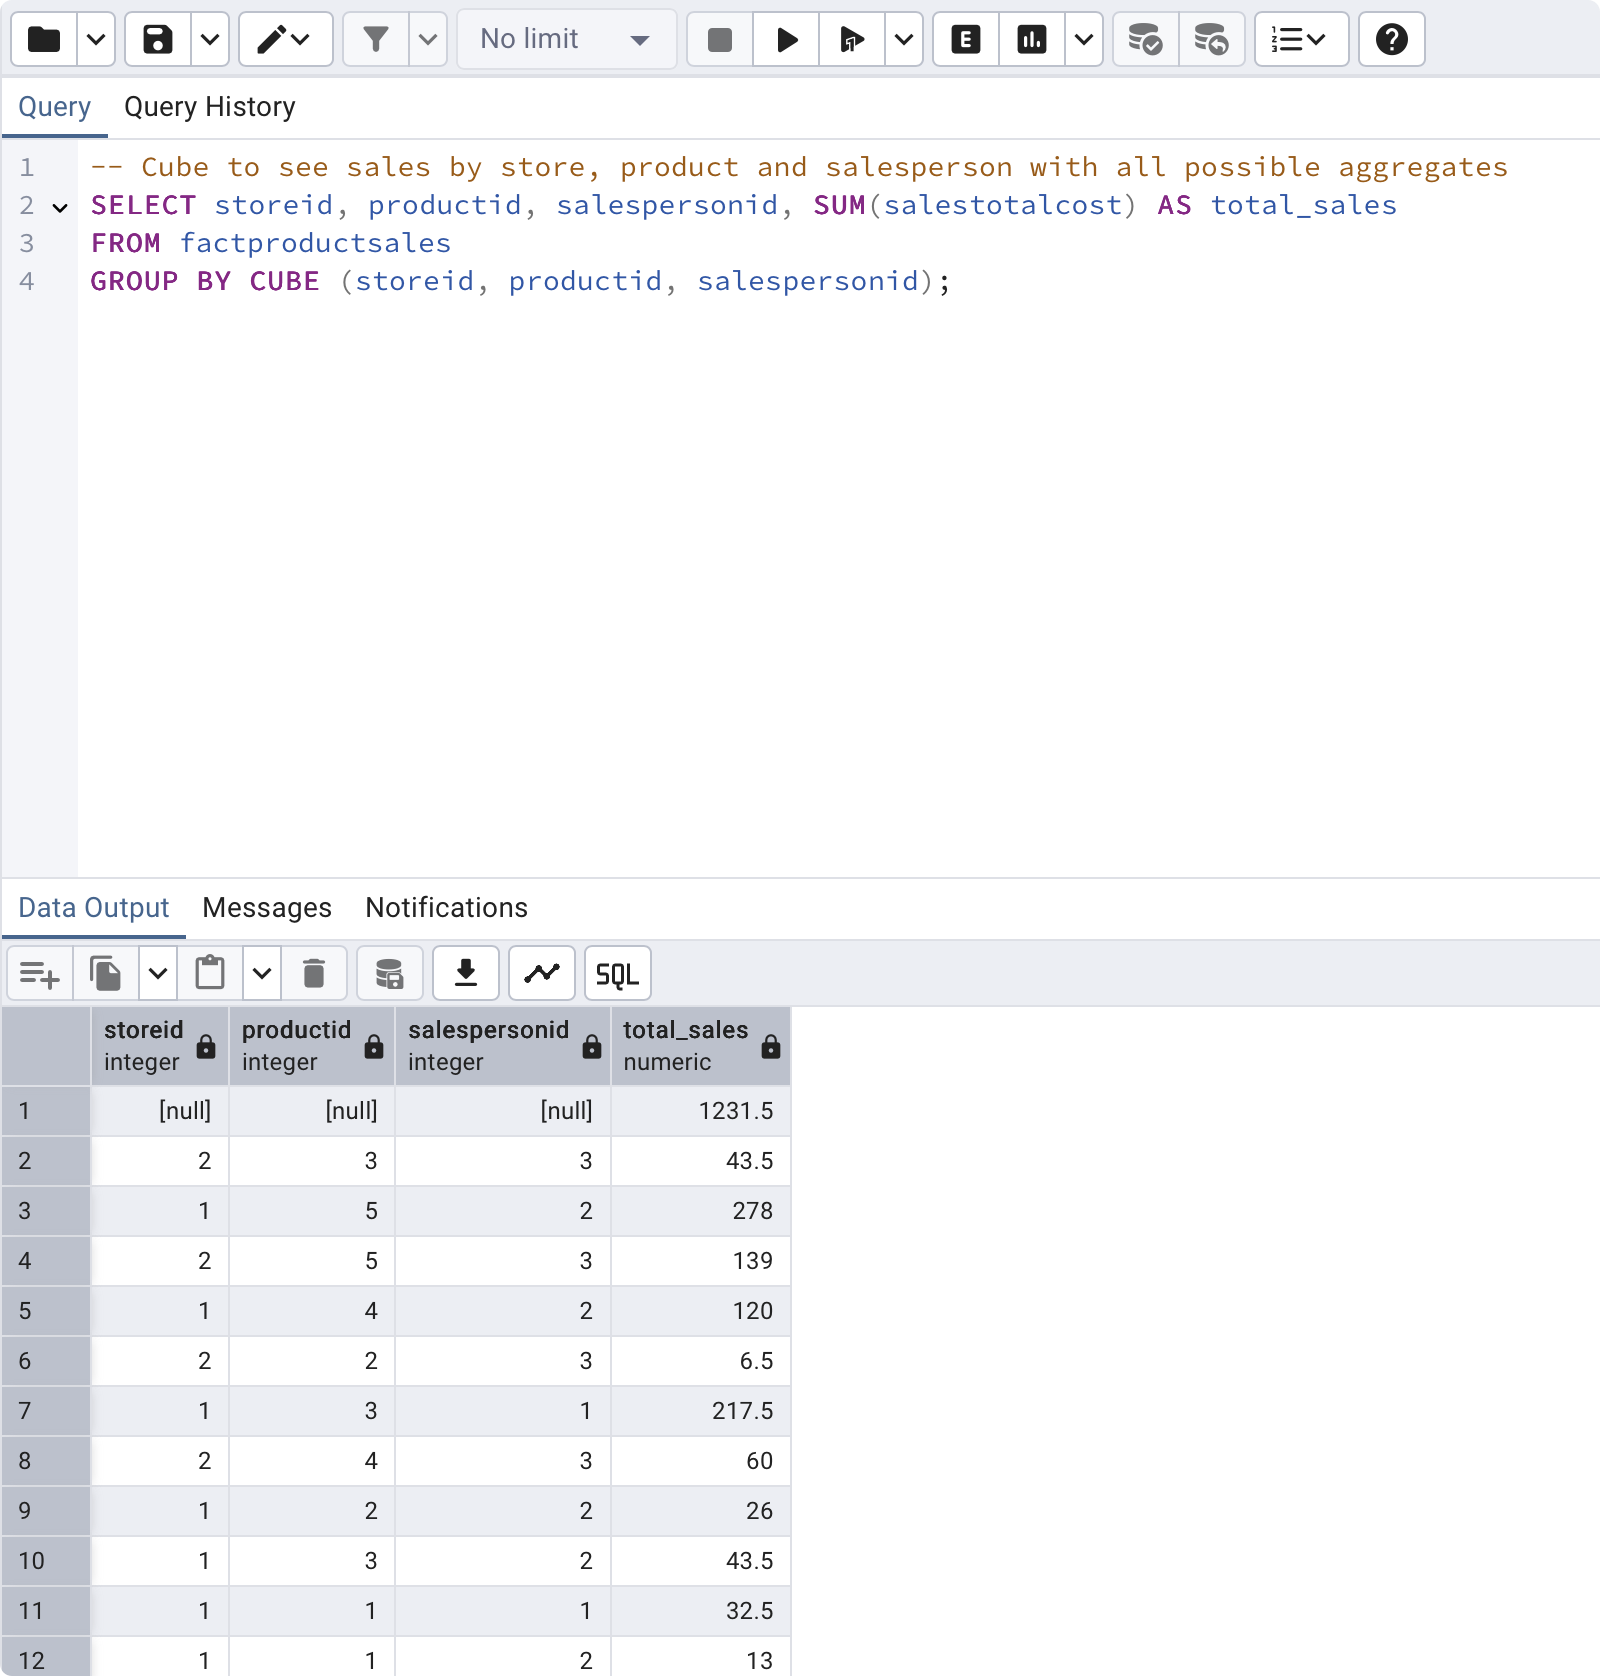Collapse the SELECT statement fold arrow

[x=60, y=207]
